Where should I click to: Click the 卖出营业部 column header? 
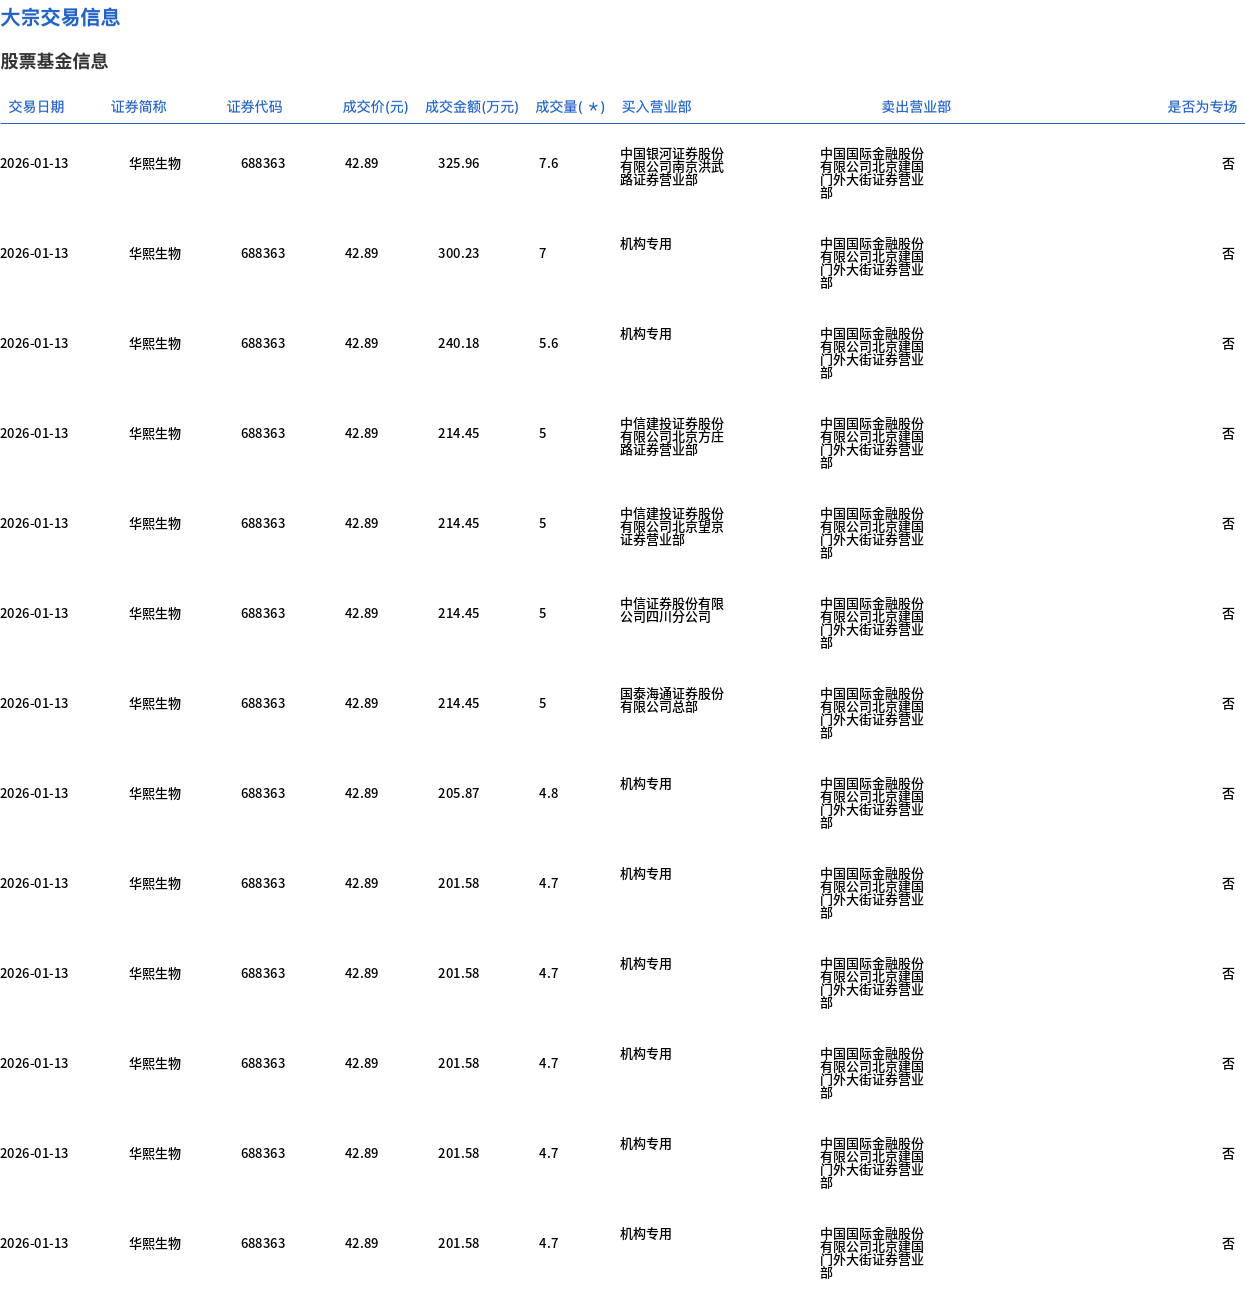pyautogui.click(x=916, y=107)
